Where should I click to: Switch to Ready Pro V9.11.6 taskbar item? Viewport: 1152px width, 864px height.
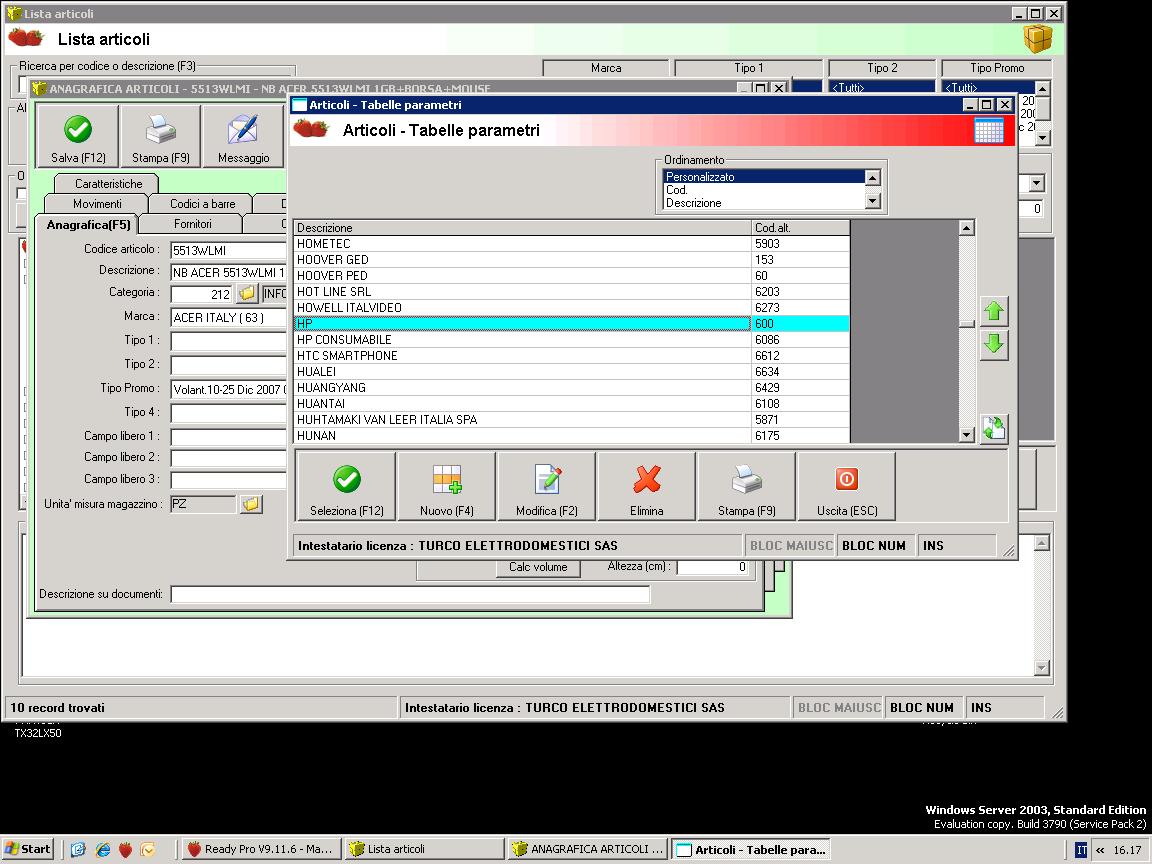pos(262,849)
